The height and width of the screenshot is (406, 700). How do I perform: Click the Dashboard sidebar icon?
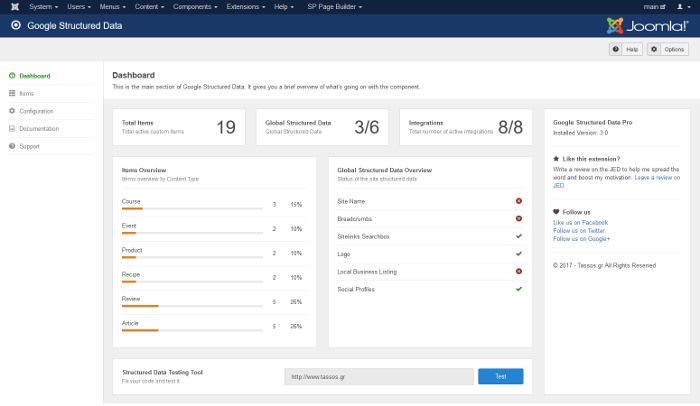click(x=12, y=76)
